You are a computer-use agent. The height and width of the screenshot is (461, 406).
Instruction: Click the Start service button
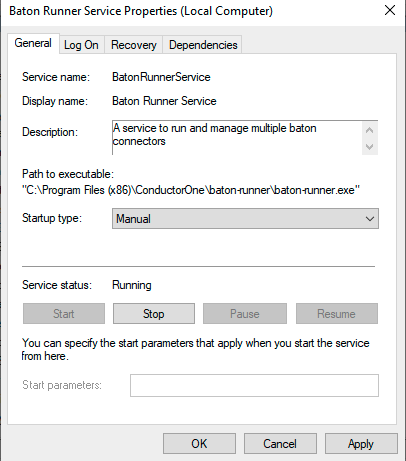click(64, 314)
